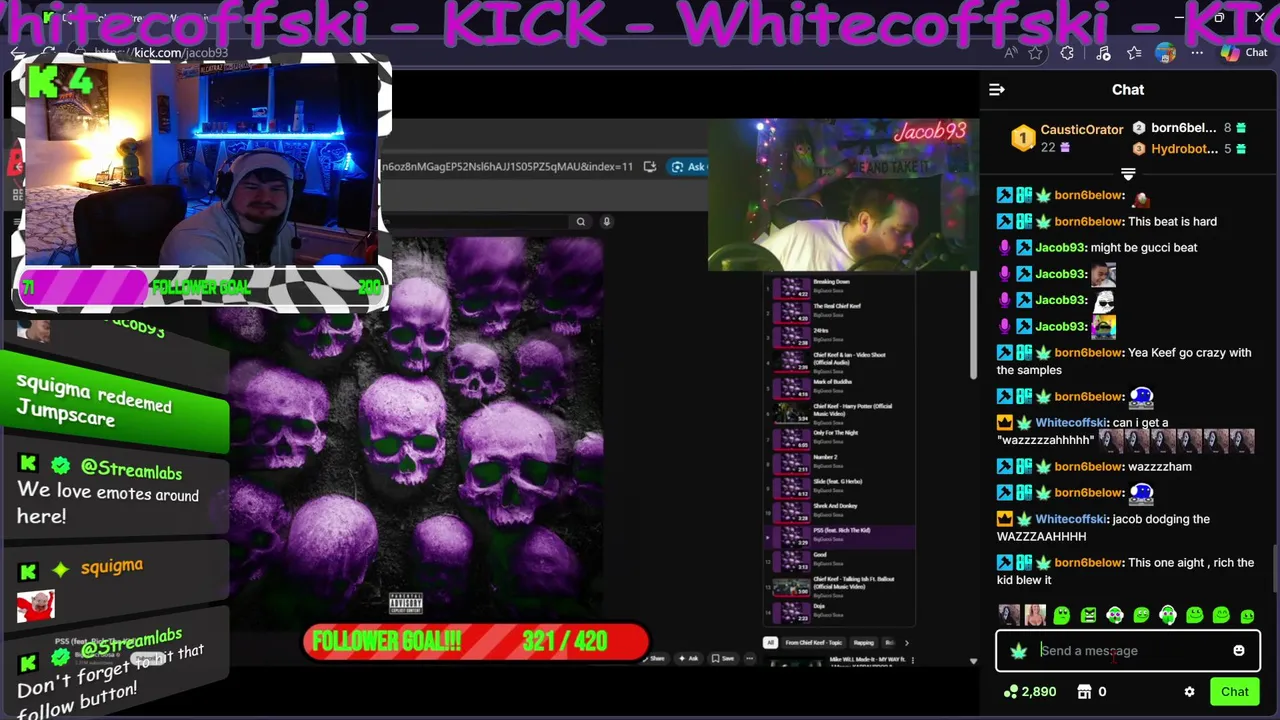
Task: Pick the first photo emote in the quick emote row
Action: [1008, 616]
